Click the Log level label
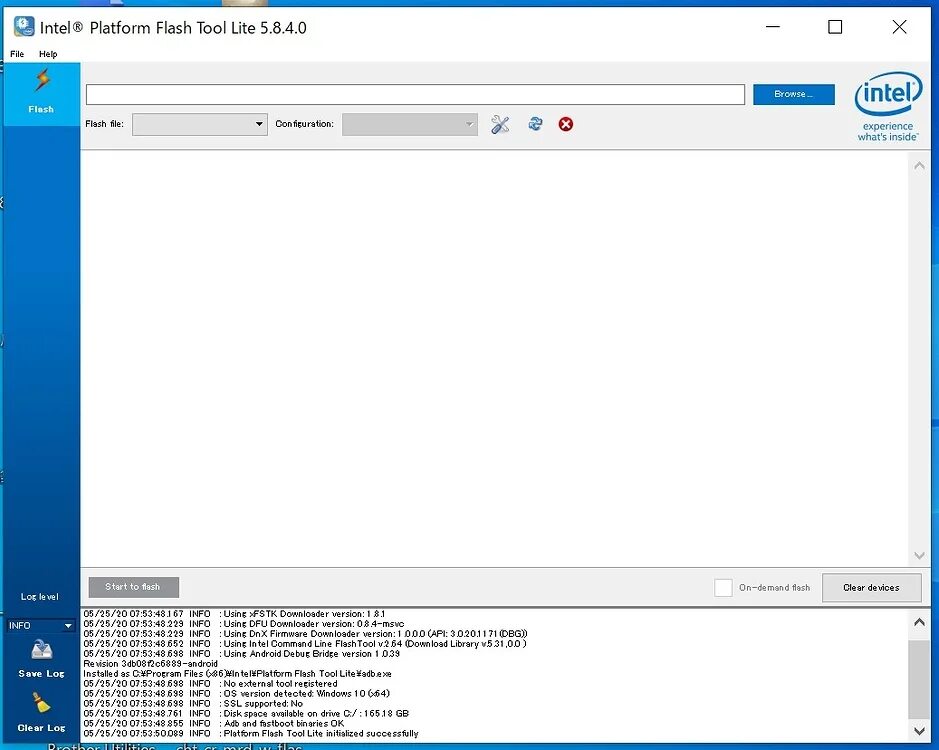 click(x=40, y=597)
